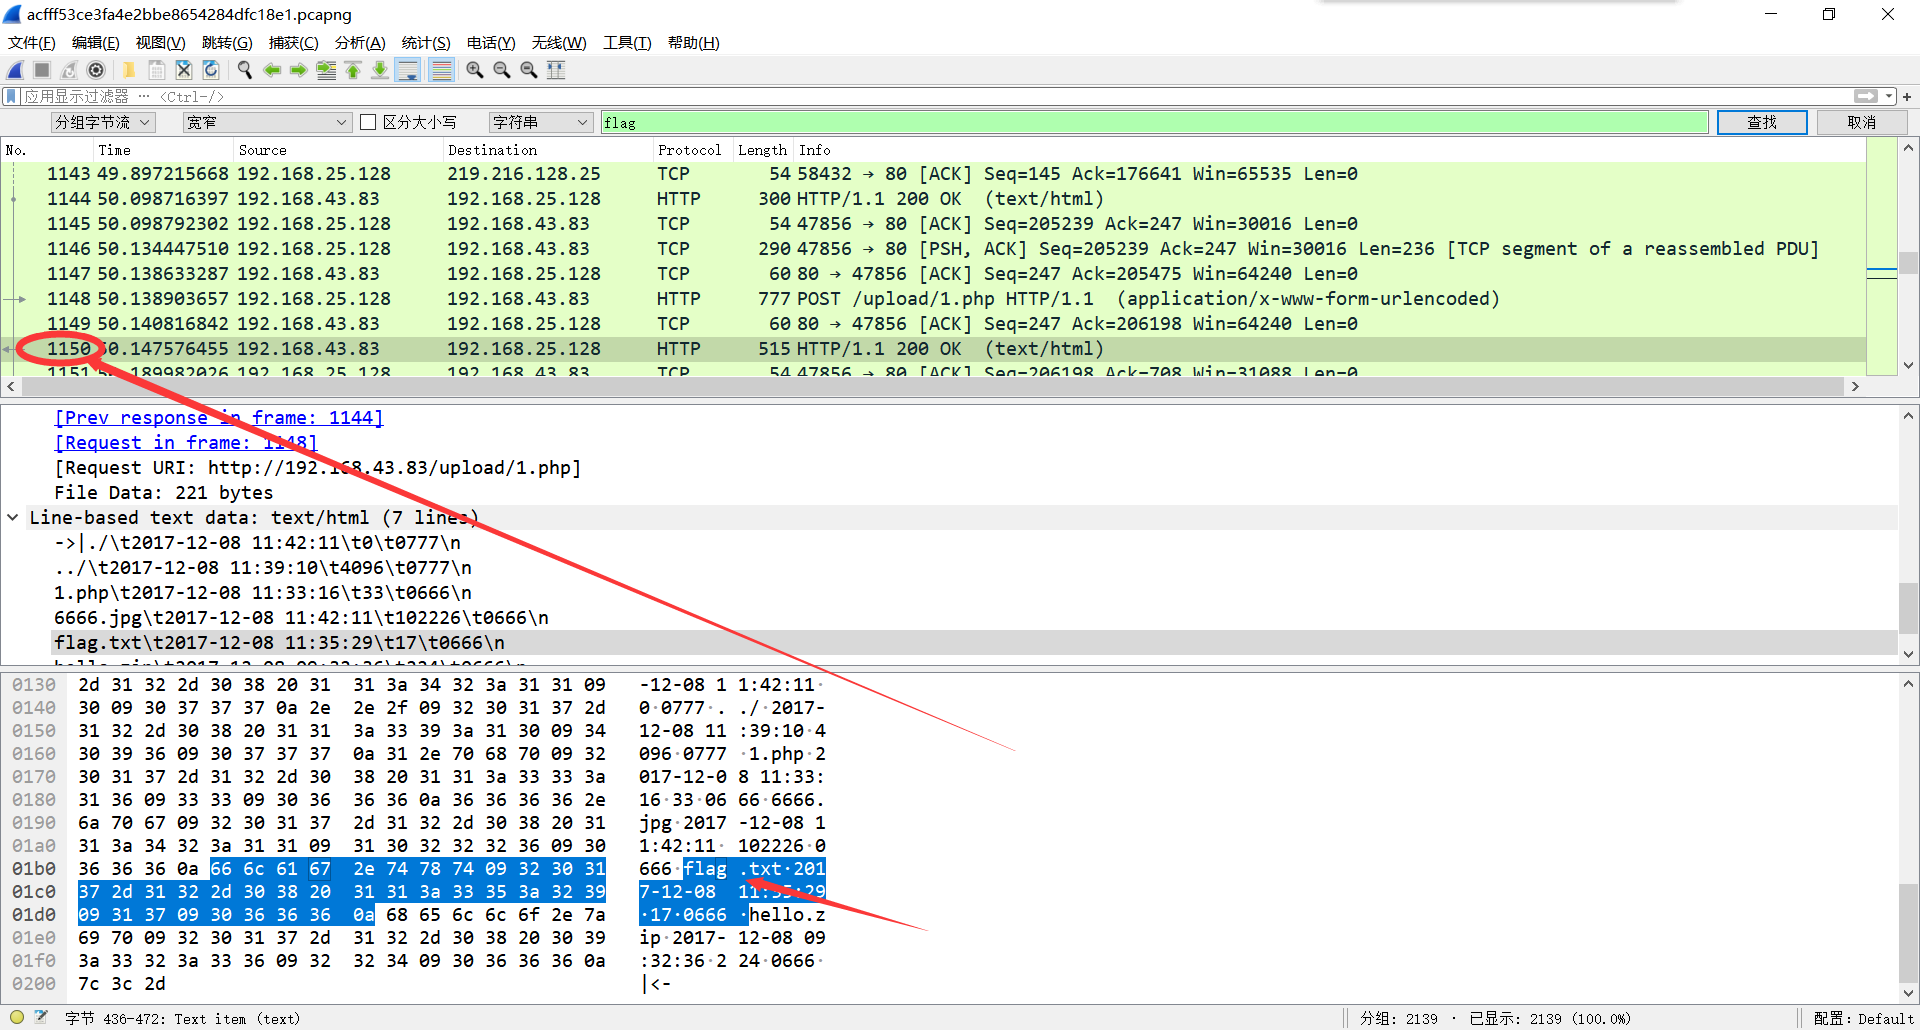The image size is (1920, 1030).
Task: Select packet 1144 HTTP 200 OK row
Action: [934, 198]
